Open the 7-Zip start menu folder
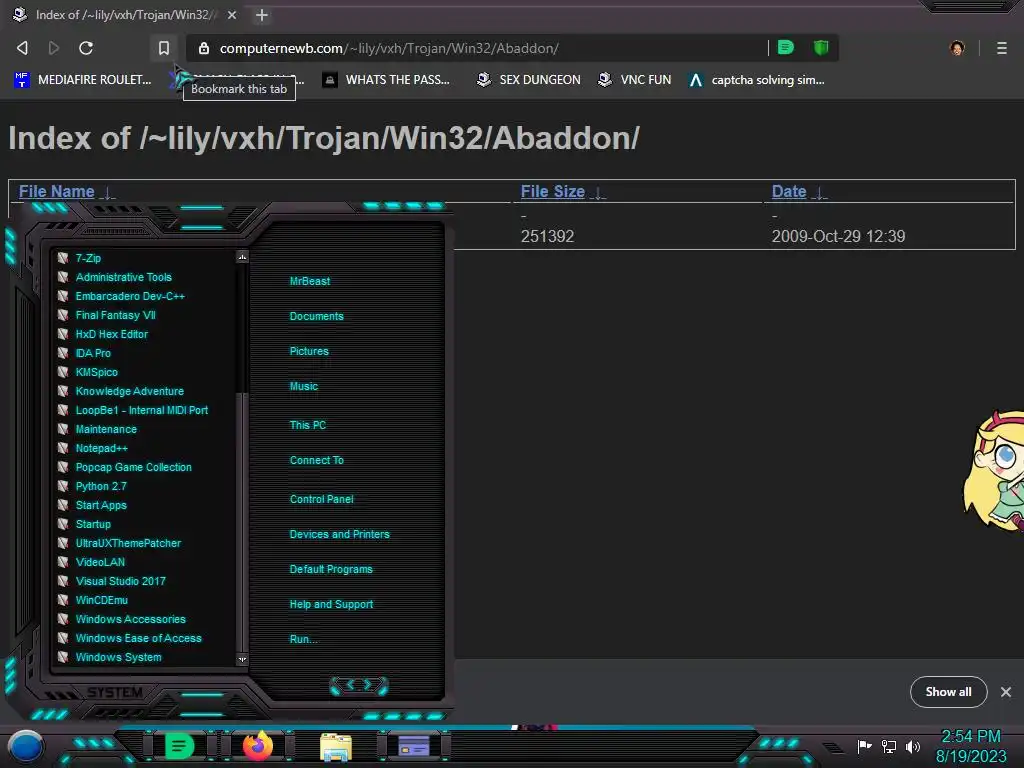This screenshot has width=1024, height=768. point(88,258)
